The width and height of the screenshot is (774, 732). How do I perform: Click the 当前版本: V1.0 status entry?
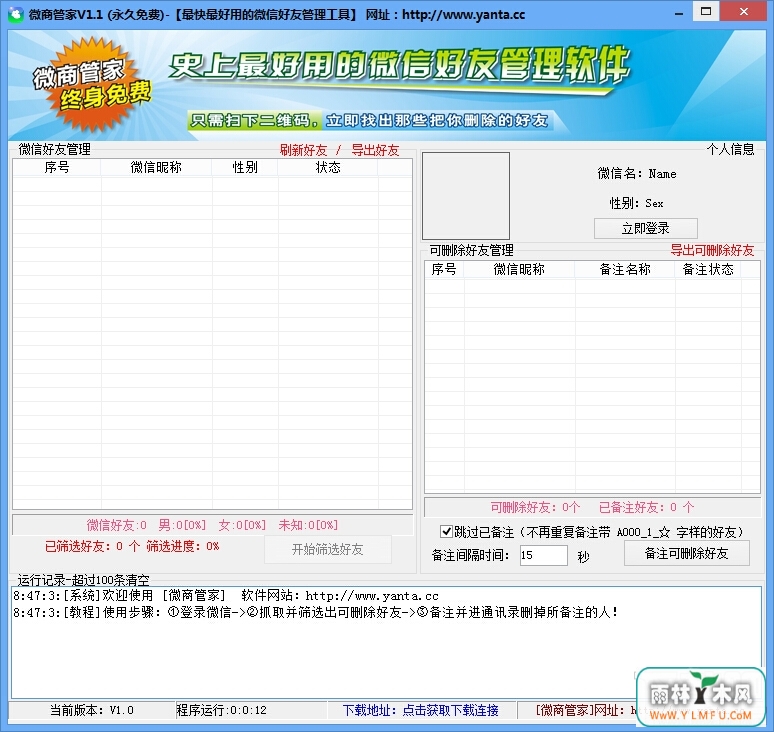click(91, 710)
